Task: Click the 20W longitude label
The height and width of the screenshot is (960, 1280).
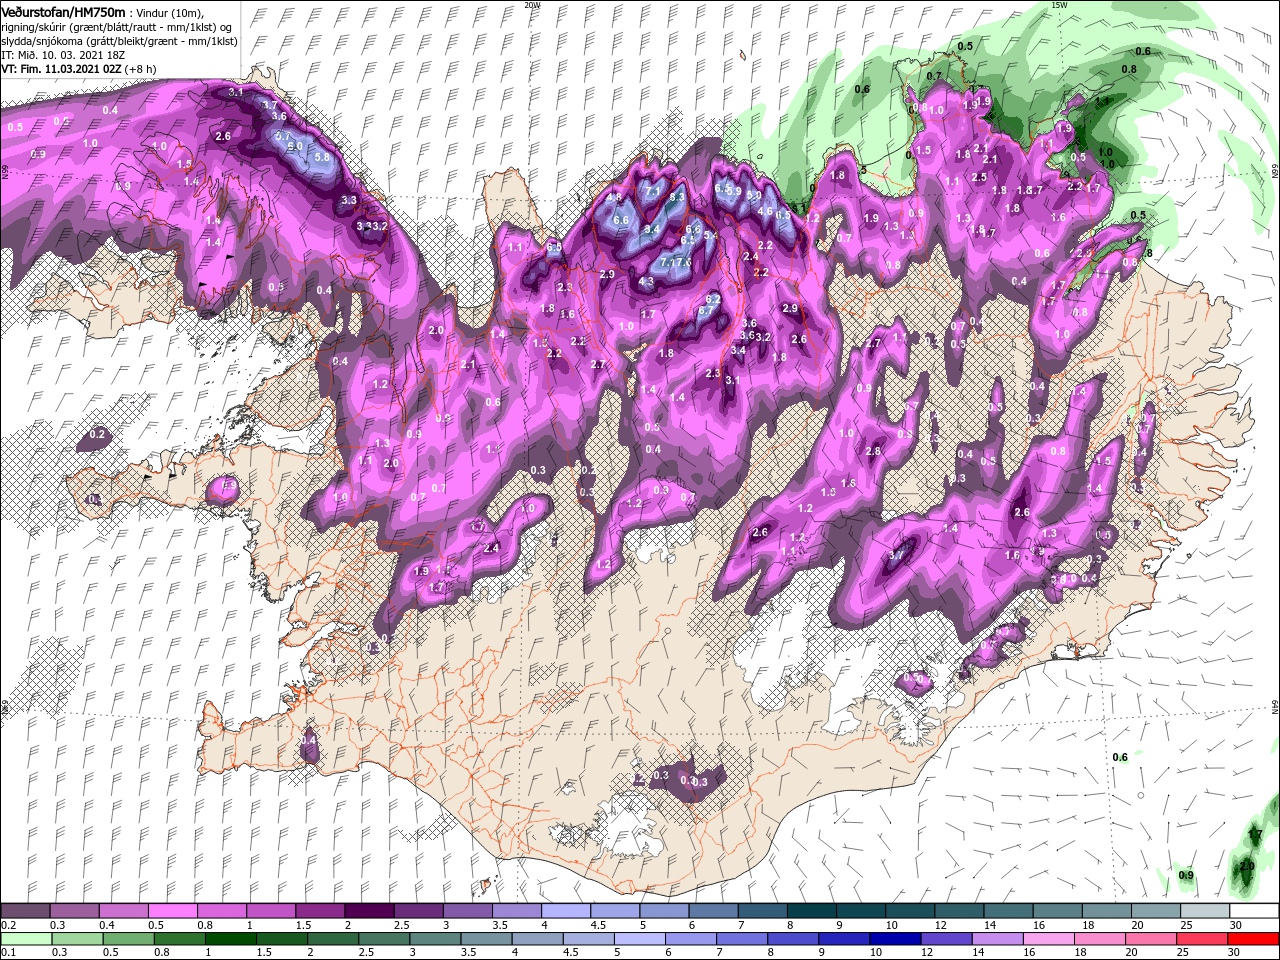Action: (532, 5)
